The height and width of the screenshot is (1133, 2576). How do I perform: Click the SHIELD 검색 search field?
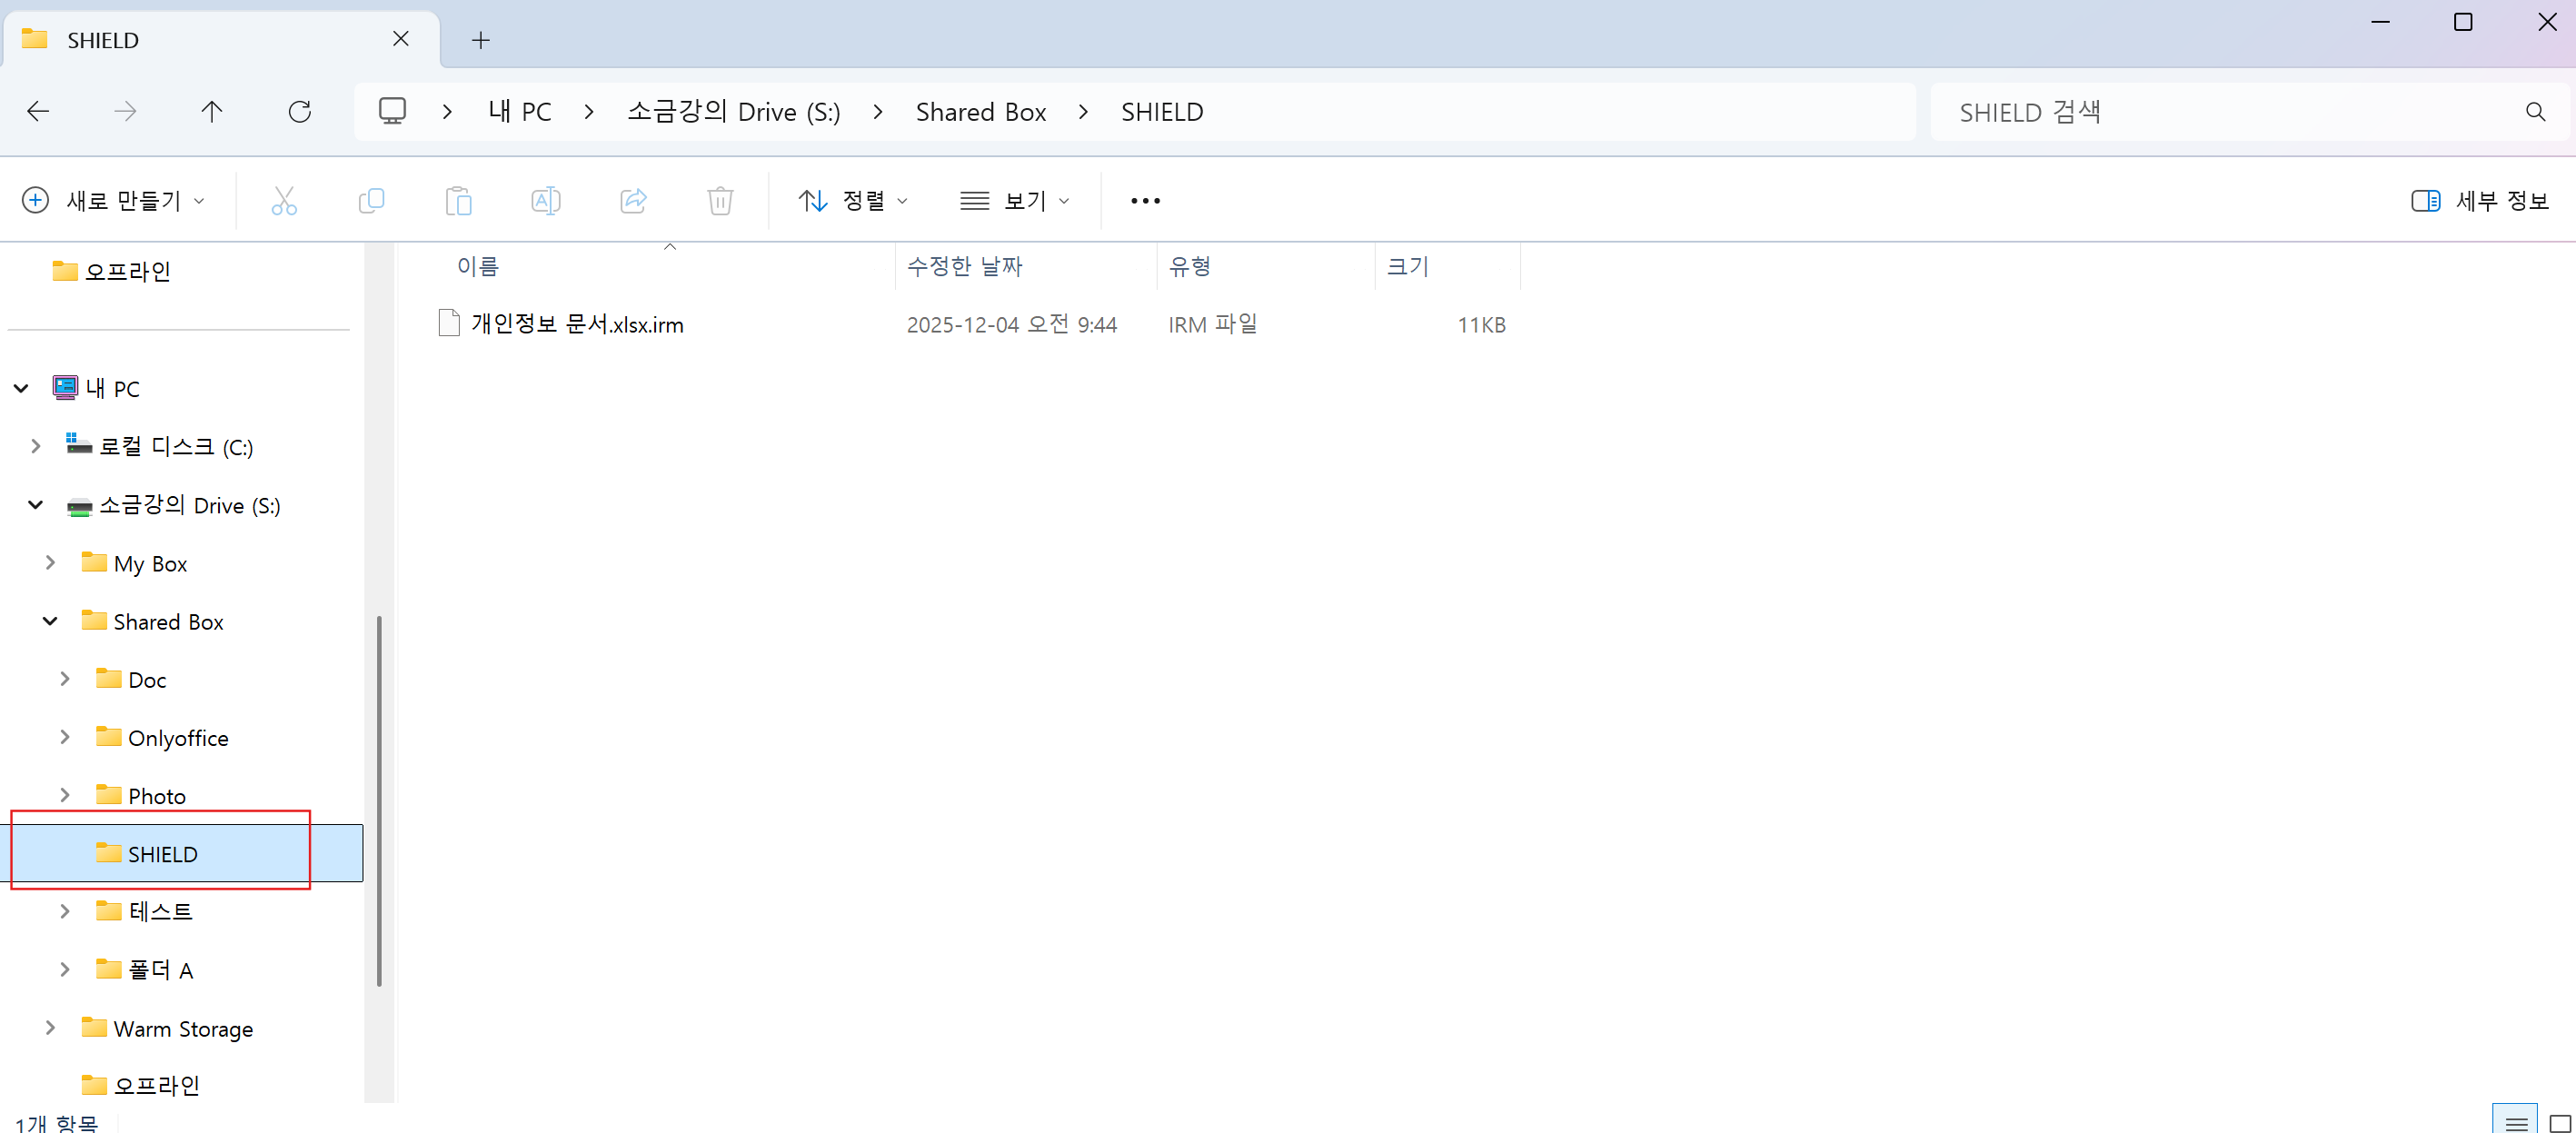(2230, 112)
